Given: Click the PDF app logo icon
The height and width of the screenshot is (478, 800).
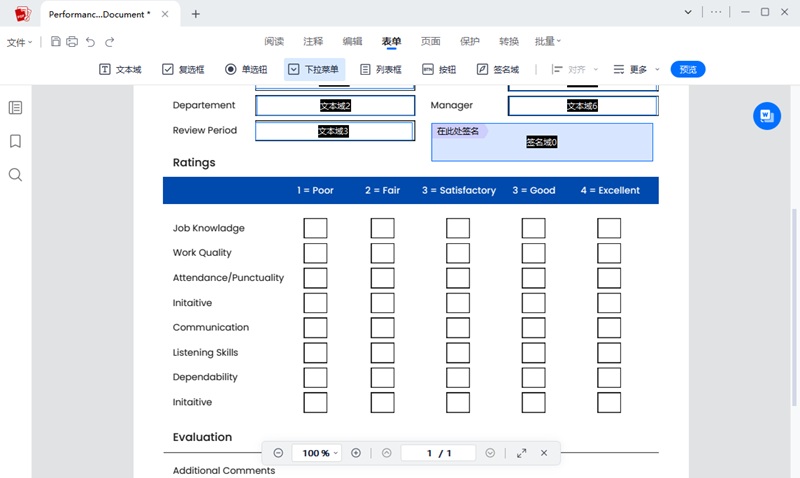Looking at the screenshot, I should [22, 14].
